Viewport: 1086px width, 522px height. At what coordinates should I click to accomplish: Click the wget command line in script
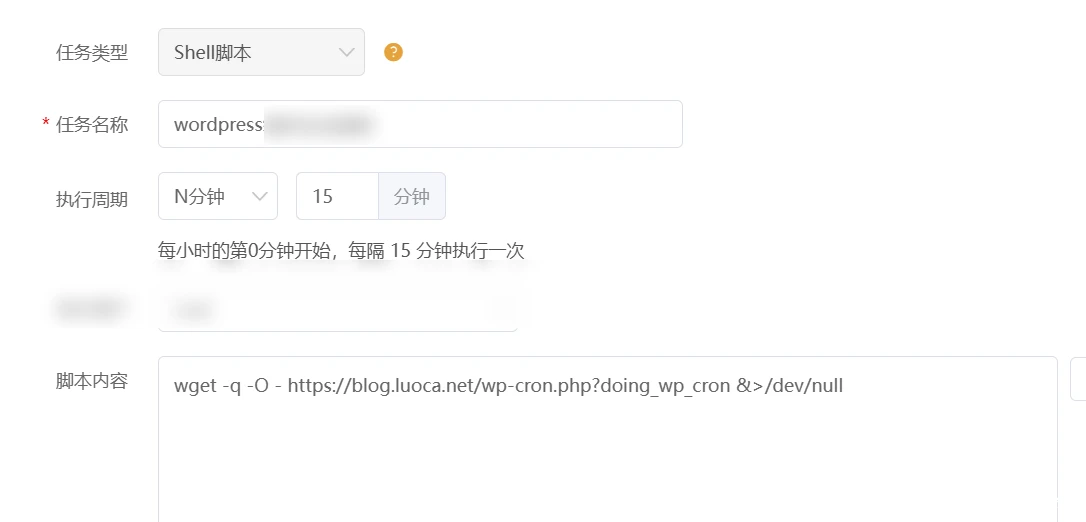tap(508, 385)
